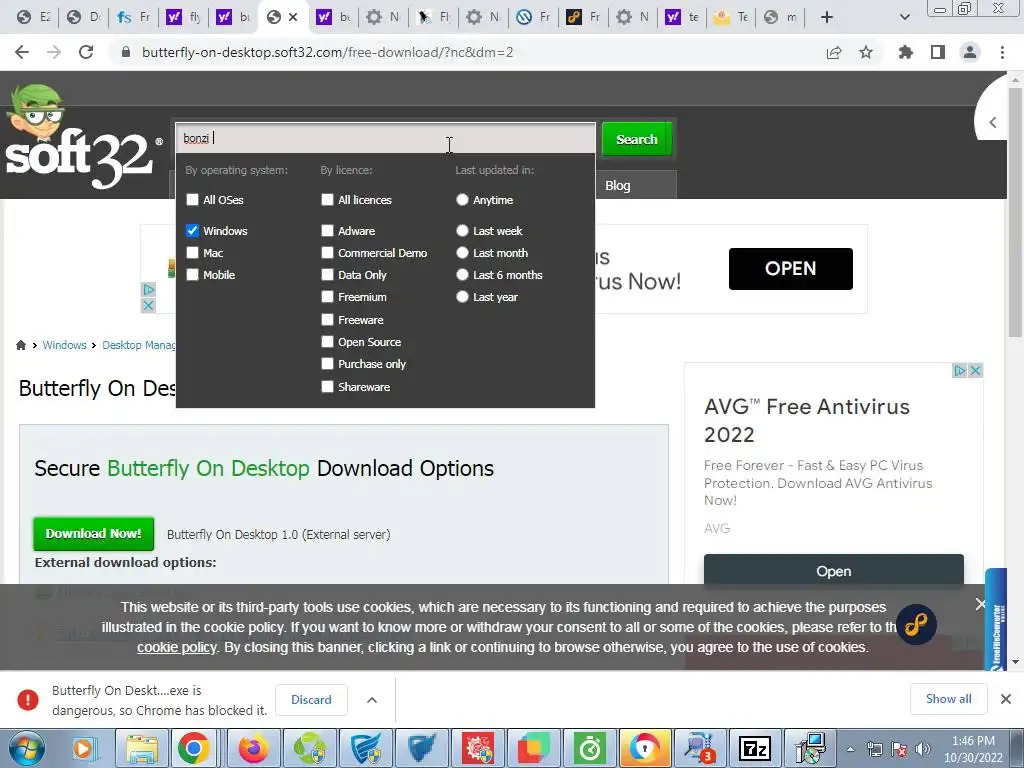
Task: Check the All licences checkbox
Action: coord(328,200)
